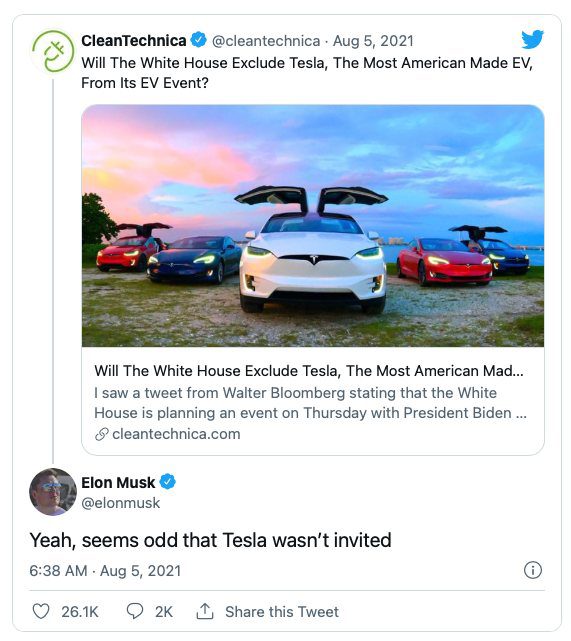Open the cleantechnica.com domain link

[176, 434]
